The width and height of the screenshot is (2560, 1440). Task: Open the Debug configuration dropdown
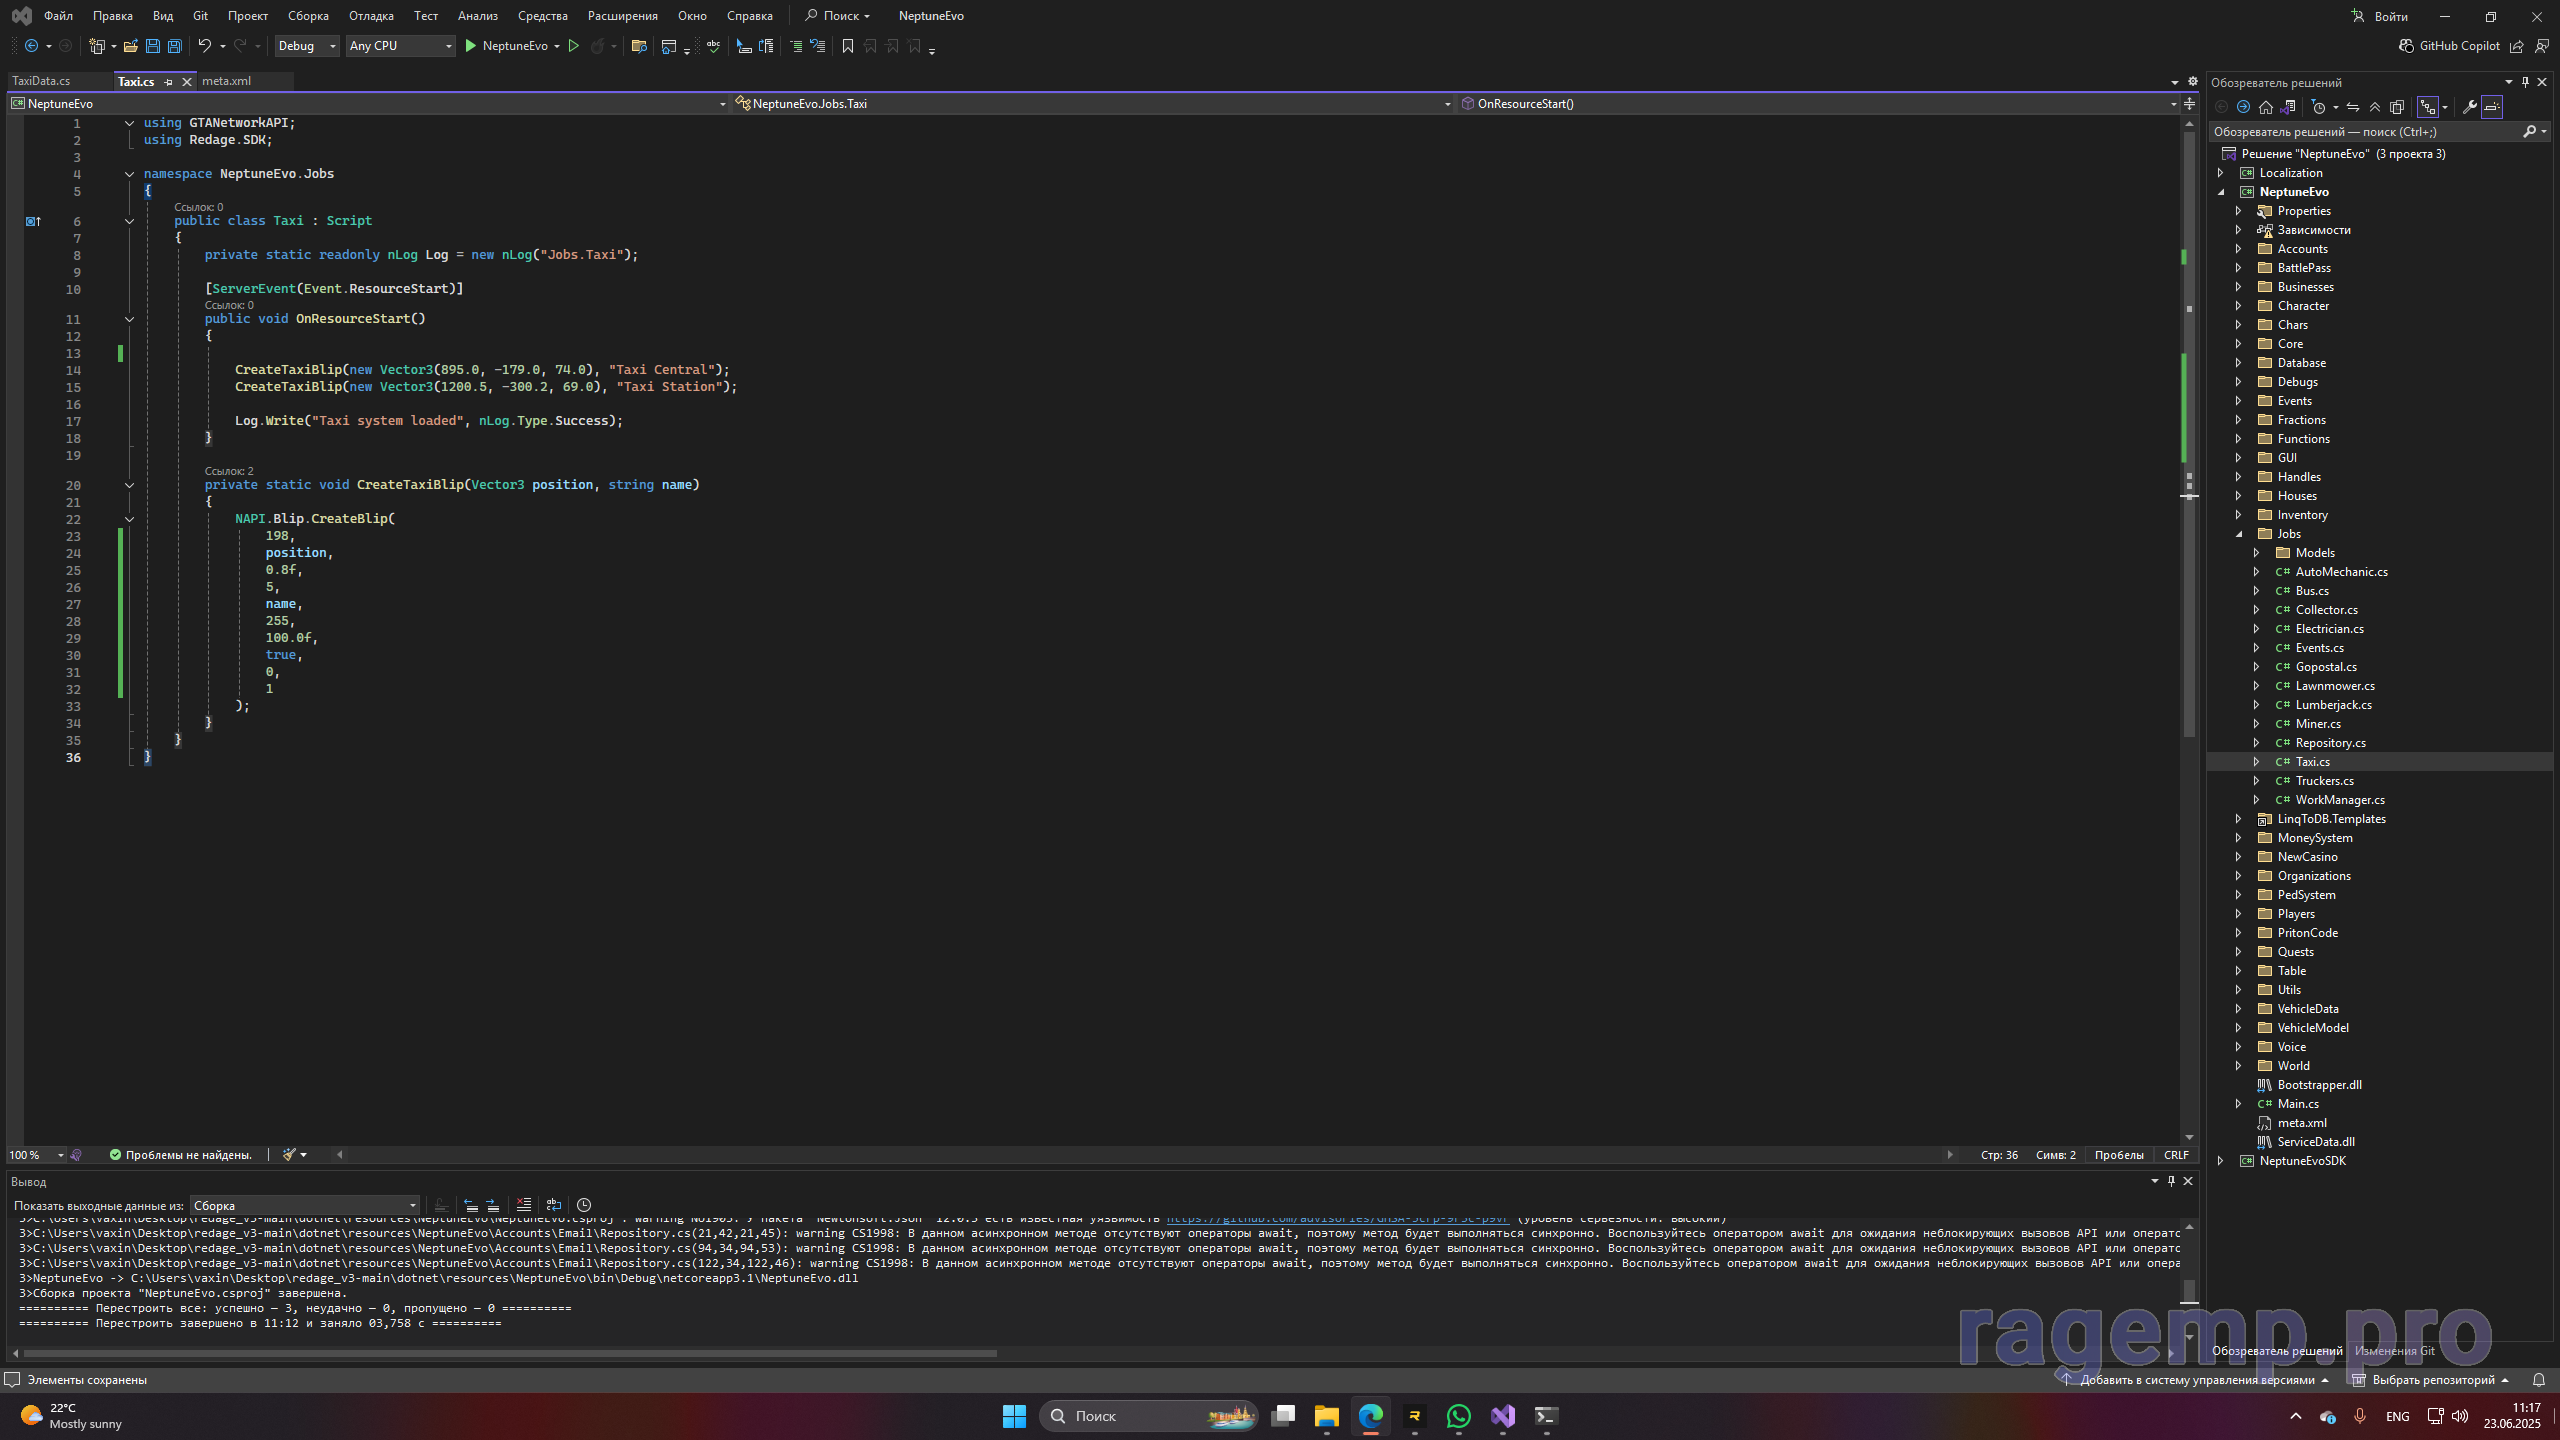pyautogui.click(x=307, y=46)
